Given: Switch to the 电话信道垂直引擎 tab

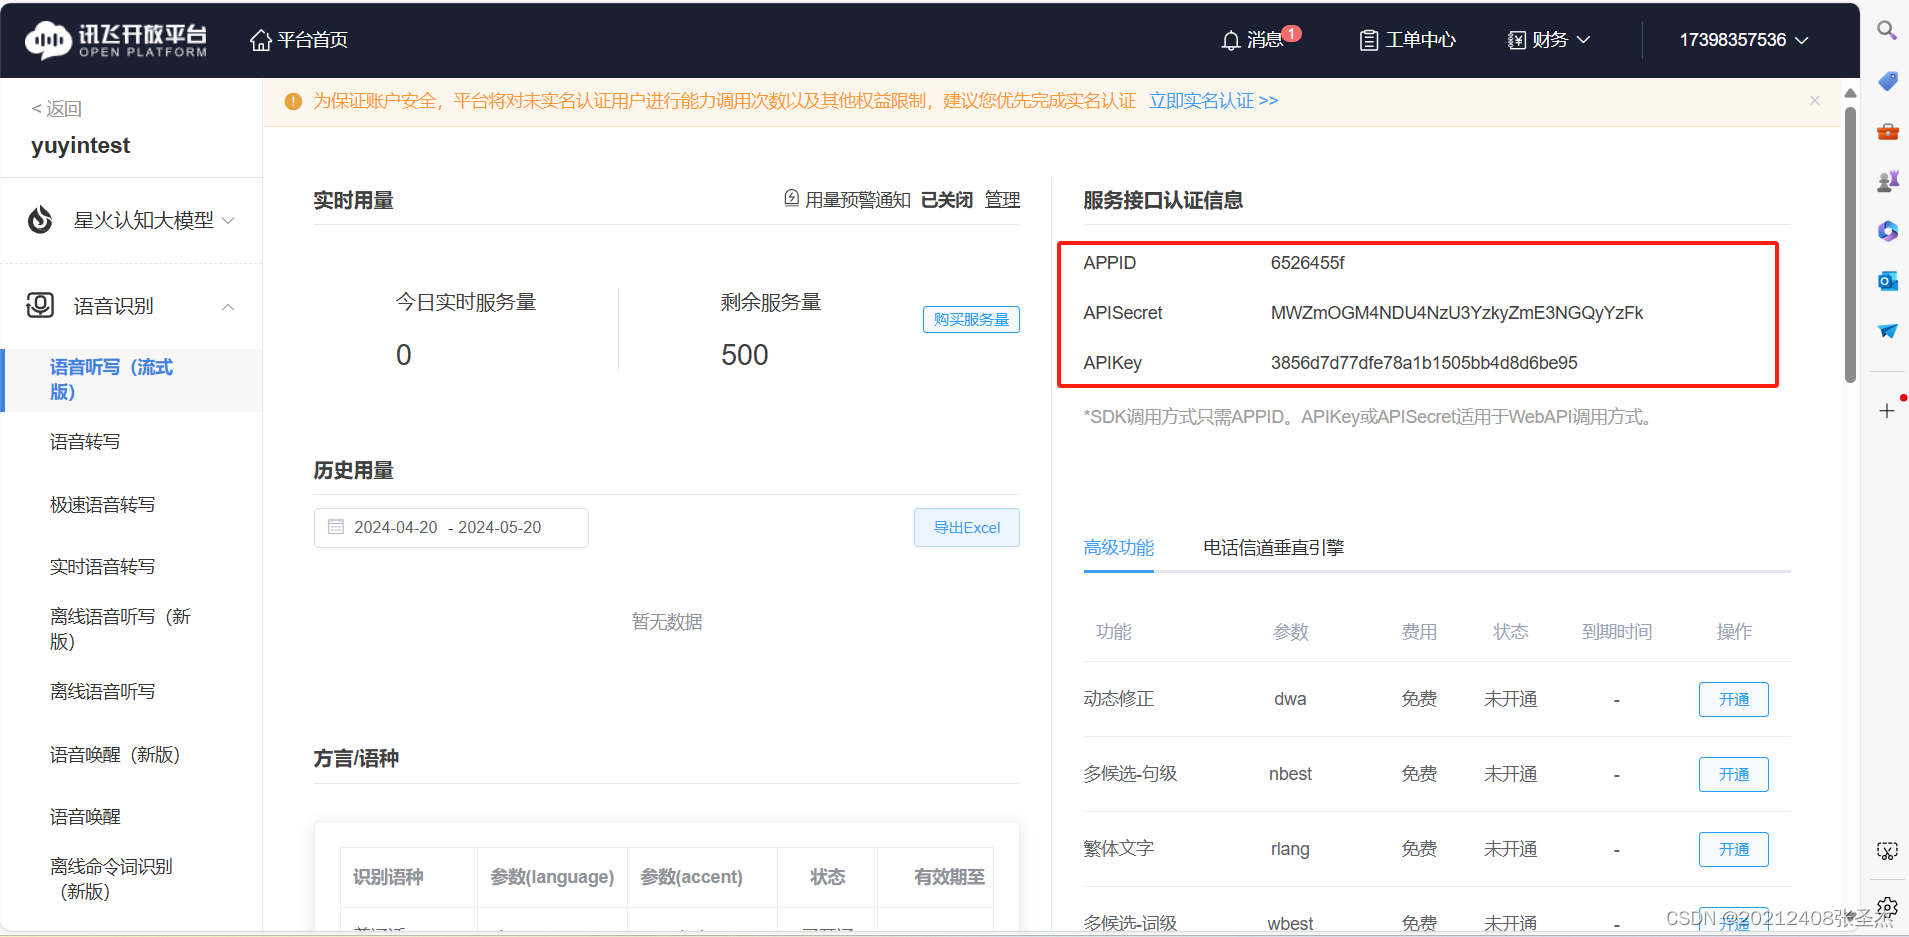Looking at the screenshot, I should tap(1273, 548).
